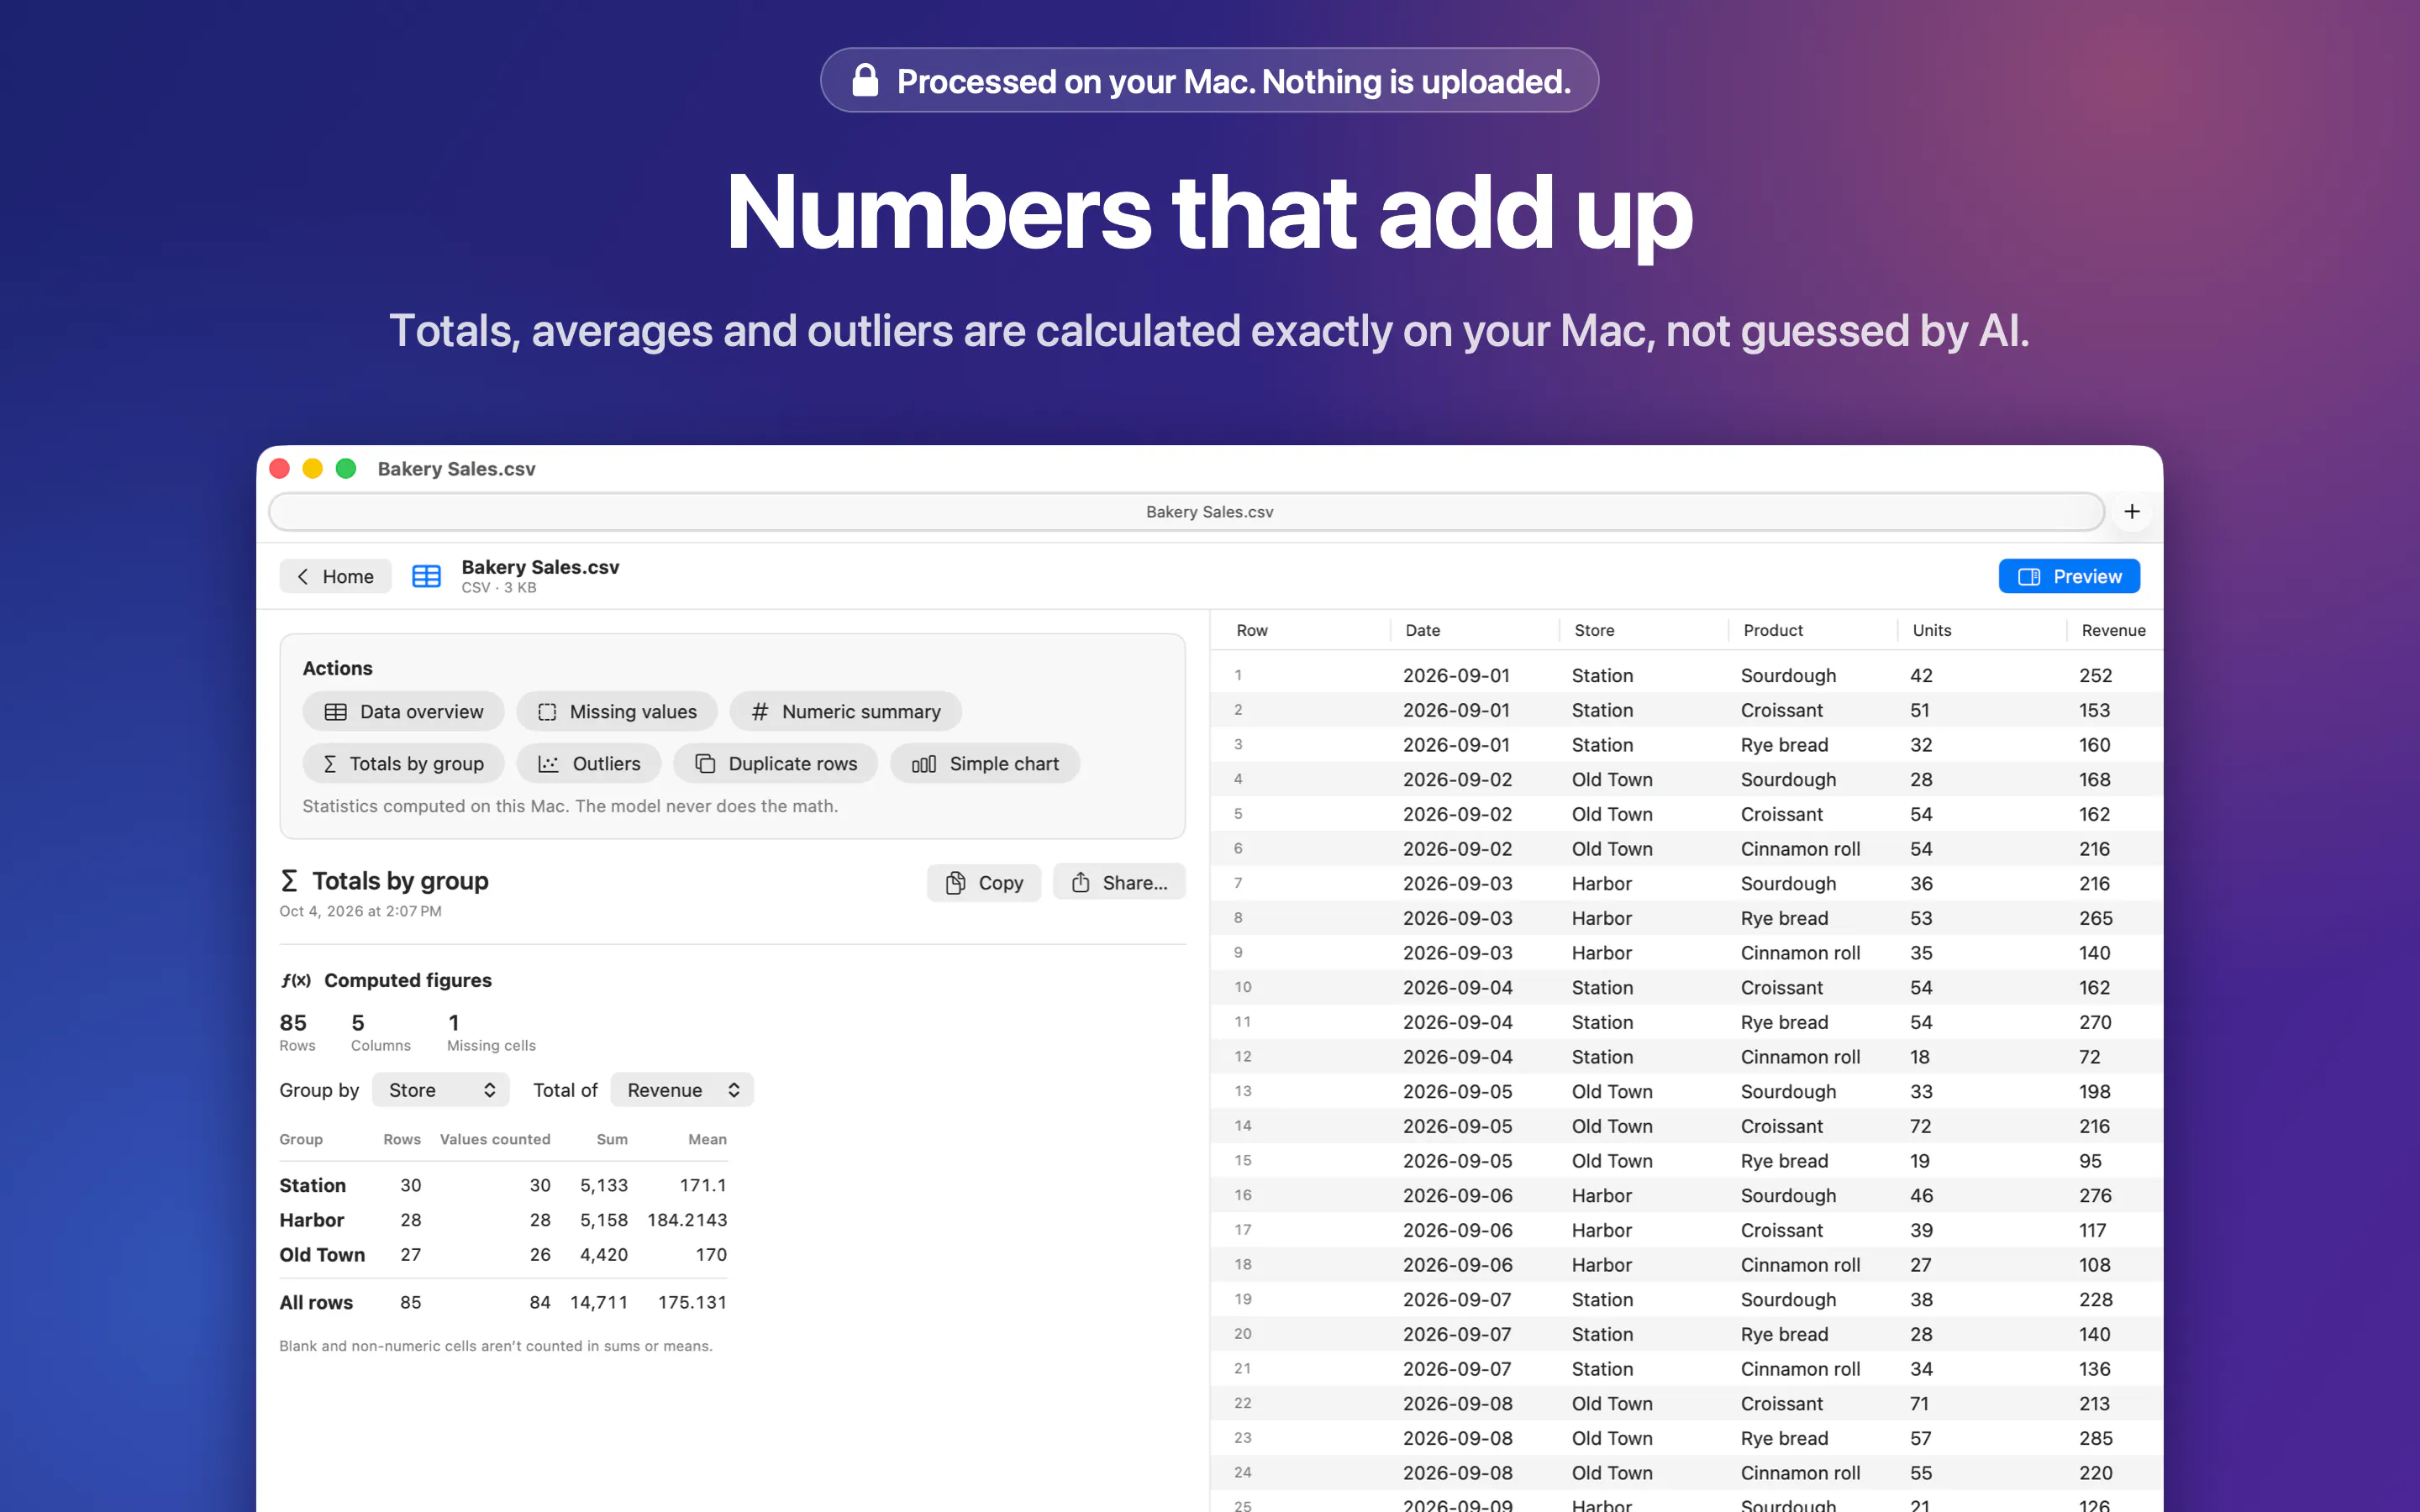This screenshot has width=2420, height=1512.
Task: Click the sum value 14,711
Action: click(598, 1302)
